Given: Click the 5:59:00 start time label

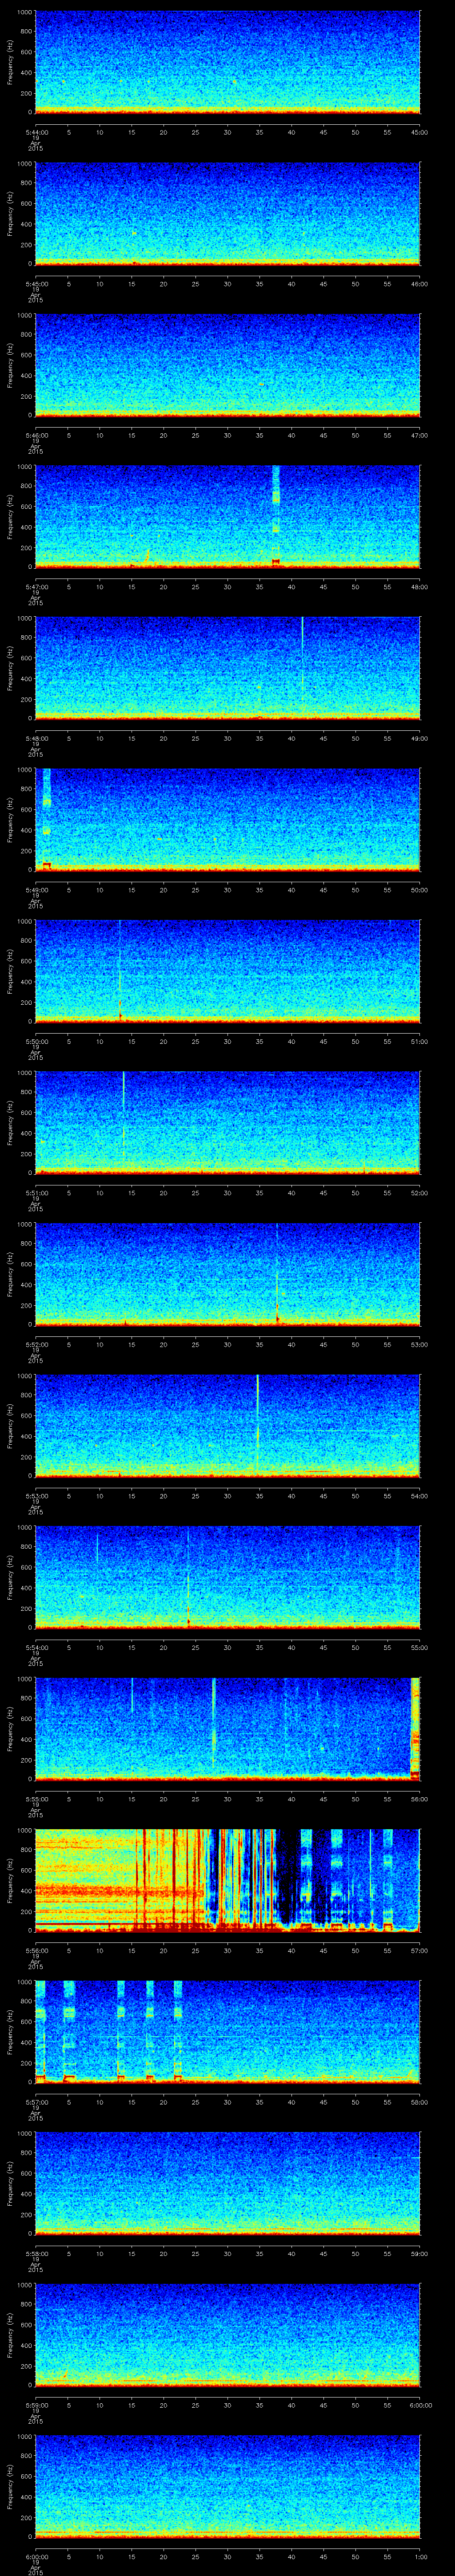Looking at the screenshot, I should pyautogui.click(x=36, y=2405).
